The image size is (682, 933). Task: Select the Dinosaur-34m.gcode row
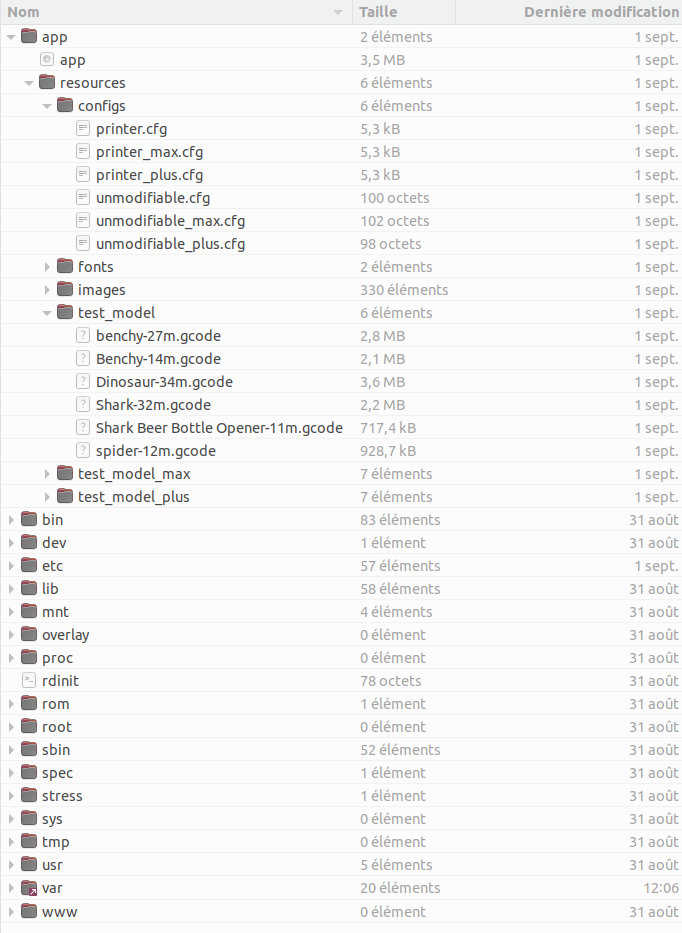click(341, 382)
